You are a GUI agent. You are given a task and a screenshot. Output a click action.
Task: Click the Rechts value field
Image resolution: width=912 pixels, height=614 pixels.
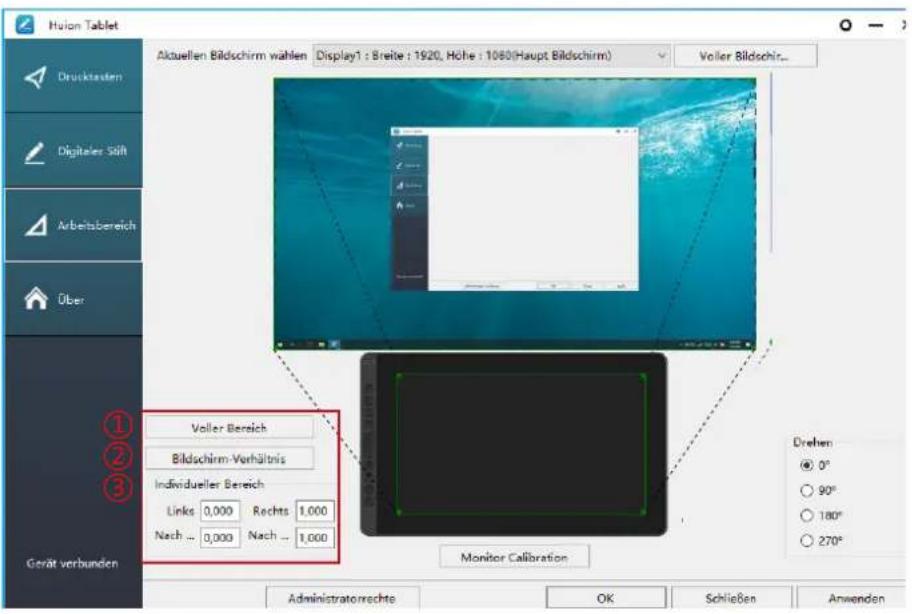[x=315, y=511]
